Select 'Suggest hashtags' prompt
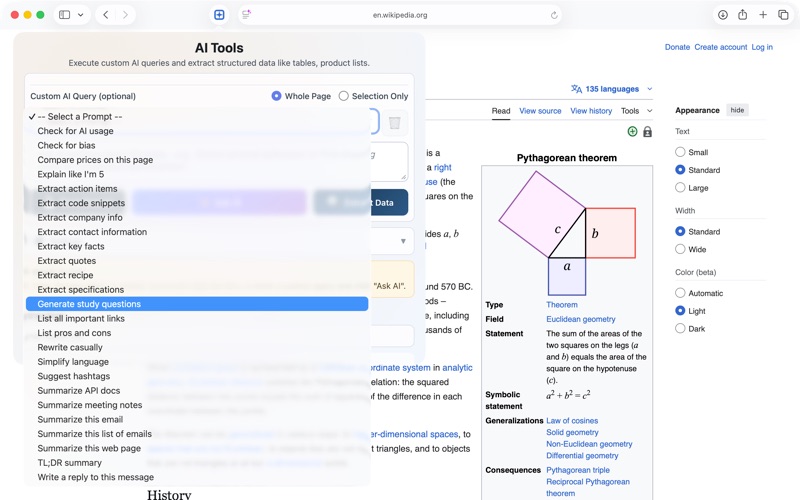Image resolution: width=800 pixels, height=500 pixels. point(197,376)
